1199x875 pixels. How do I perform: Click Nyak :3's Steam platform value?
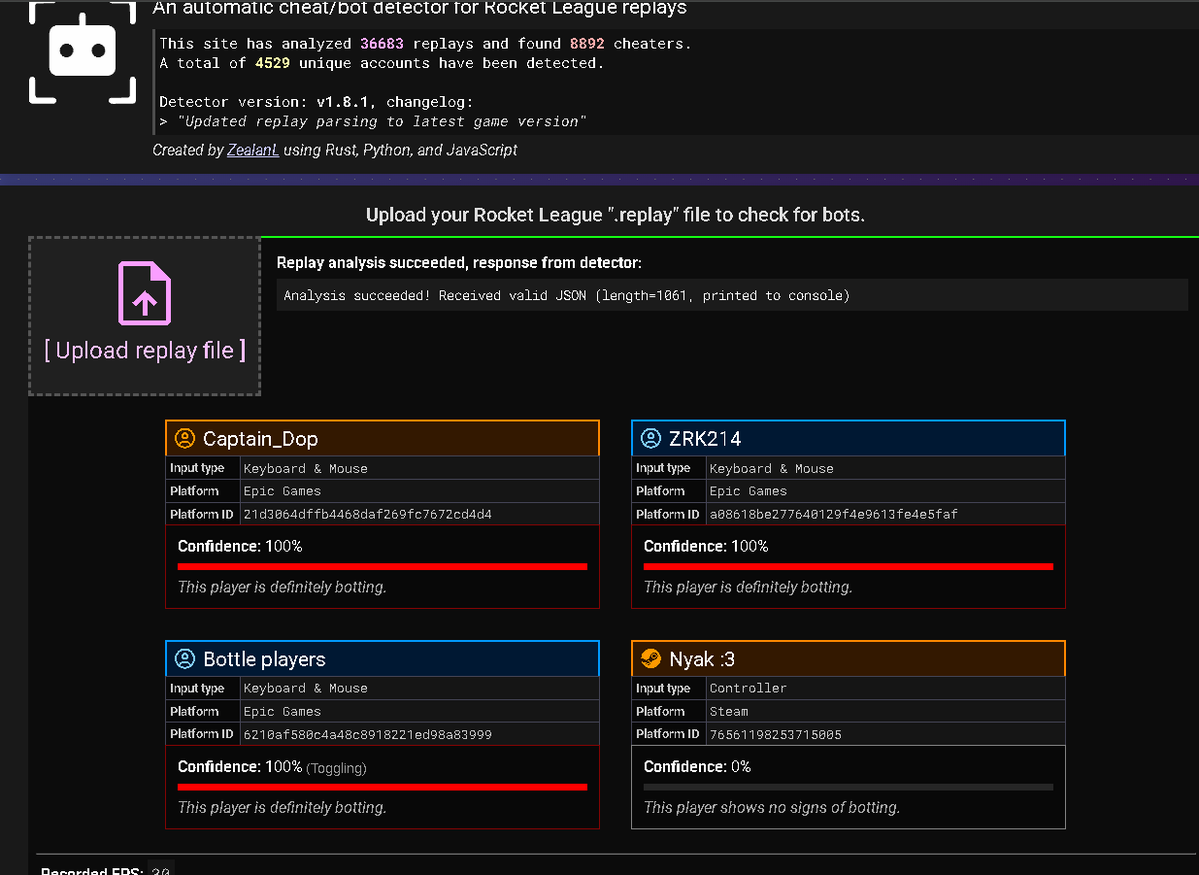coord(729,711)
